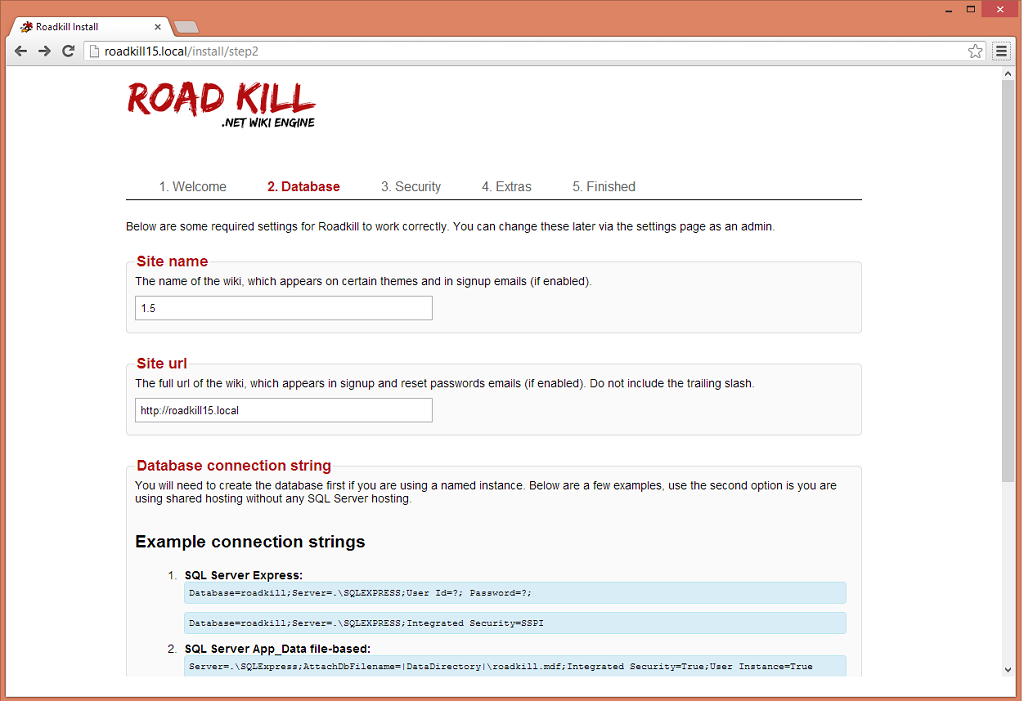Go to the 1. Welcome step
Viewport: 1024px width, 701px height.
[x=192, y=187]
